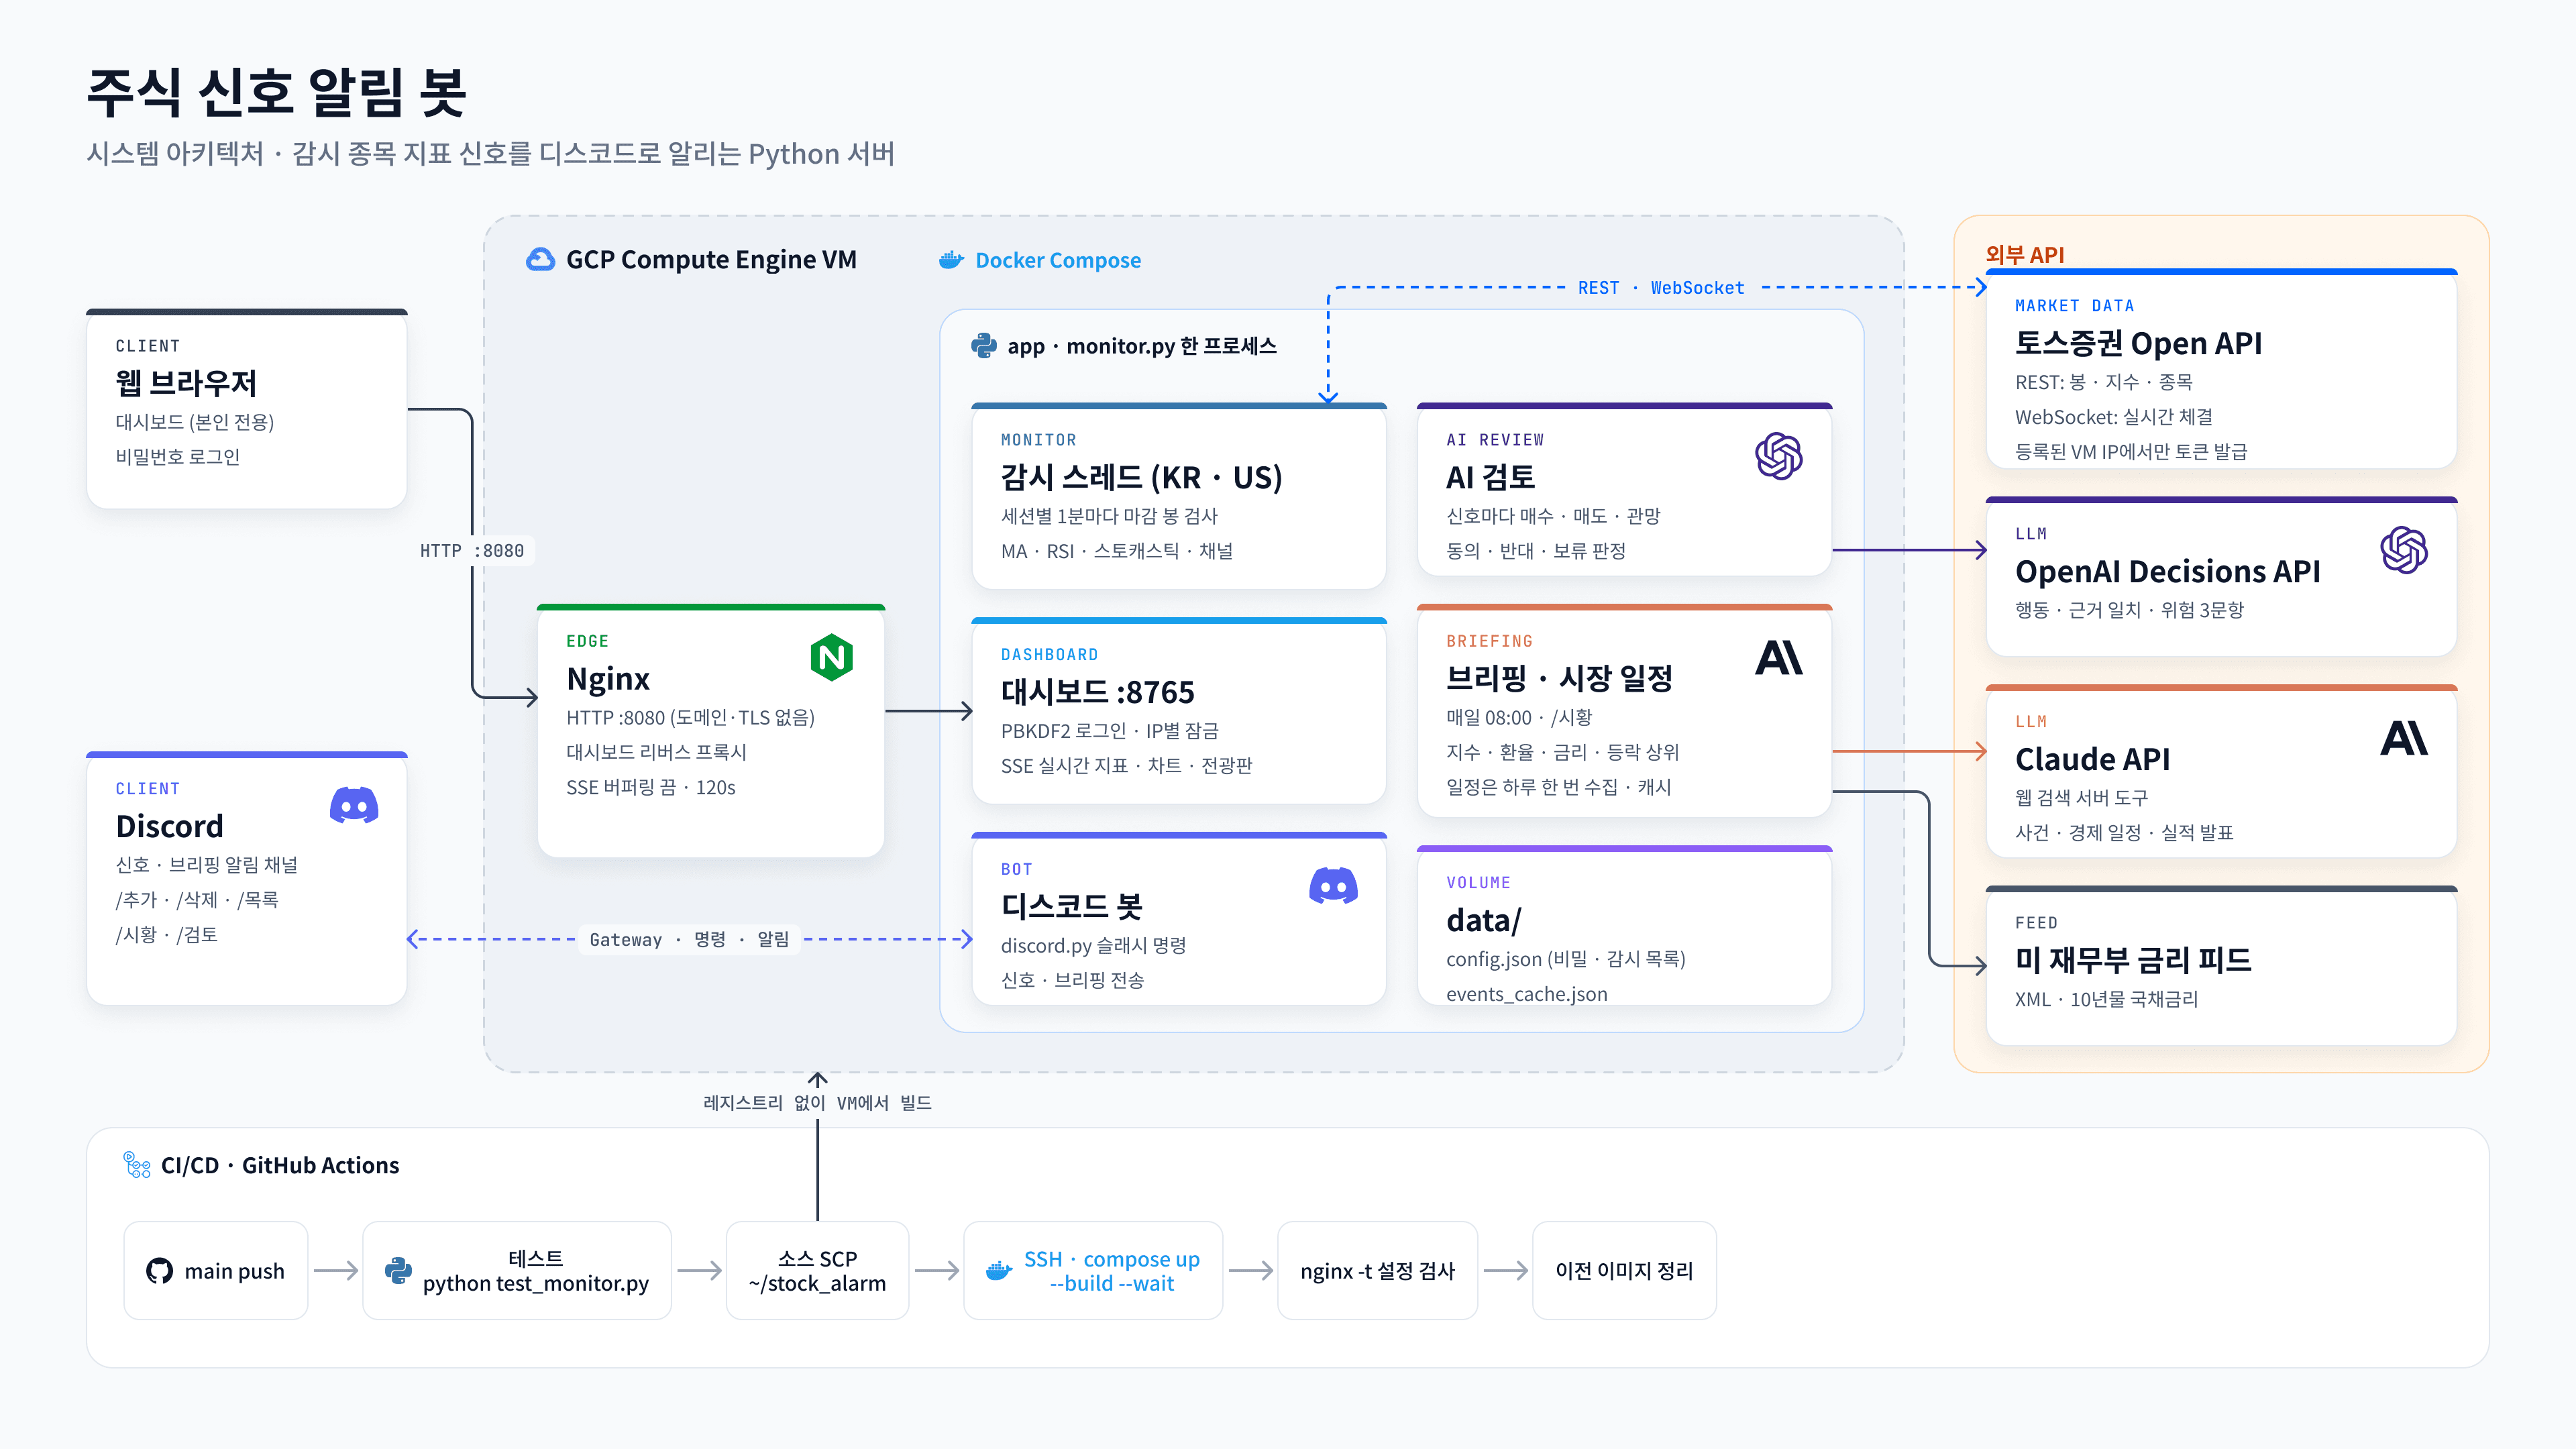
Task: Click the 웹 브라우저 card title
Action: click(186, 383)
